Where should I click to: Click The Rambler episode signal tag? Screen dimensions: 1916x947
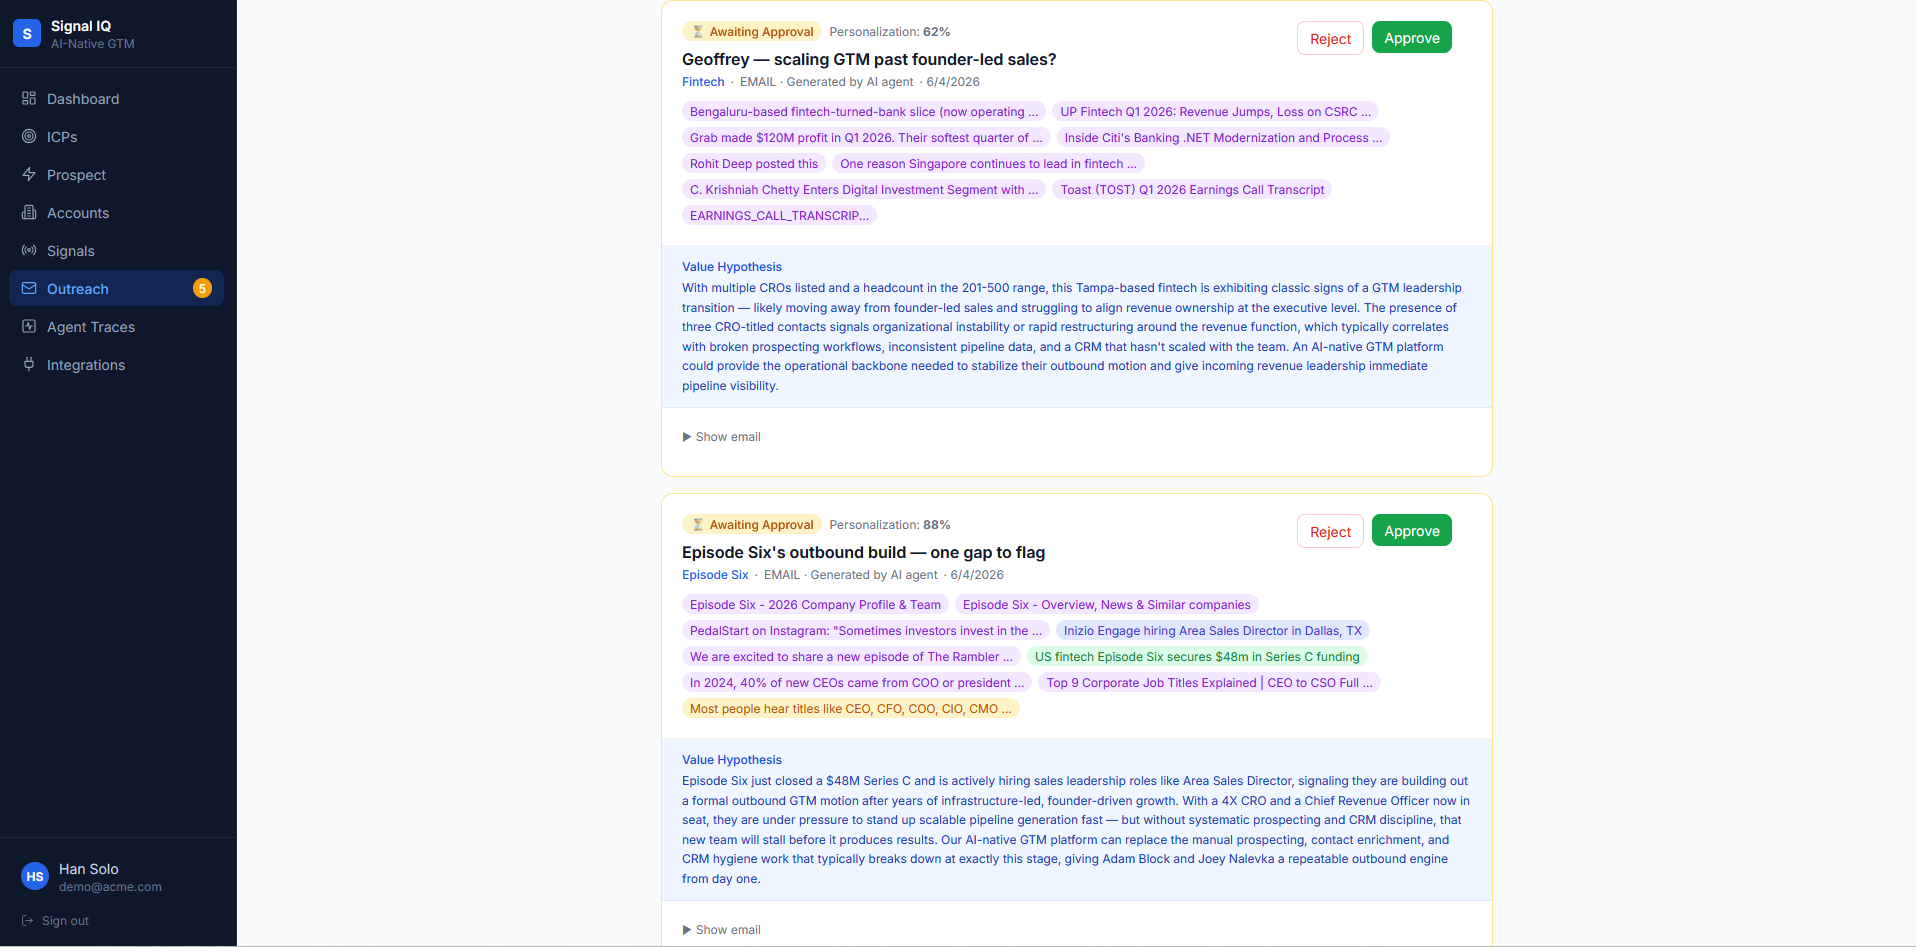tap(851, 656)
